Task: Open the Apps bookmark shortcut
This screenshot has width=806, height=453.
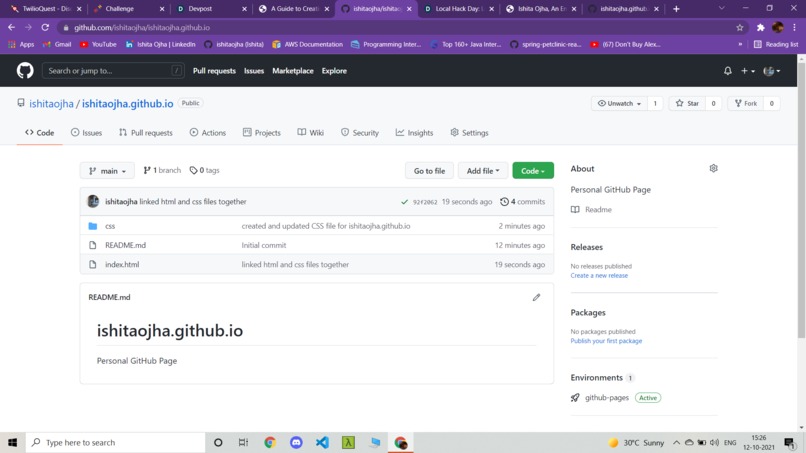Action: click(x=21, y=44)
